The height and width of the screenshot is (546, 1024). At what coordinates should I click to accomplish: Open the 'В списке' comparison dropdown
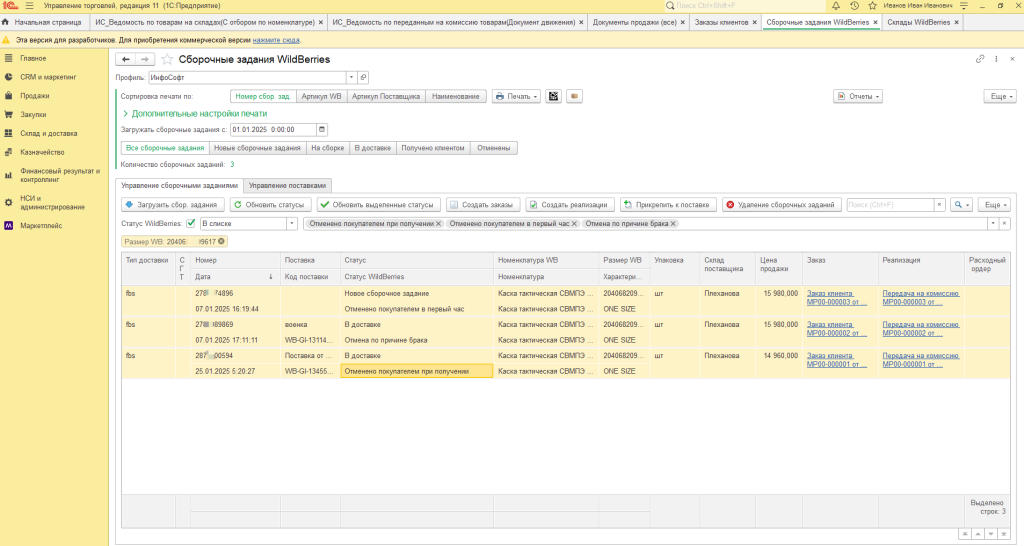click(x=292, y=223)
